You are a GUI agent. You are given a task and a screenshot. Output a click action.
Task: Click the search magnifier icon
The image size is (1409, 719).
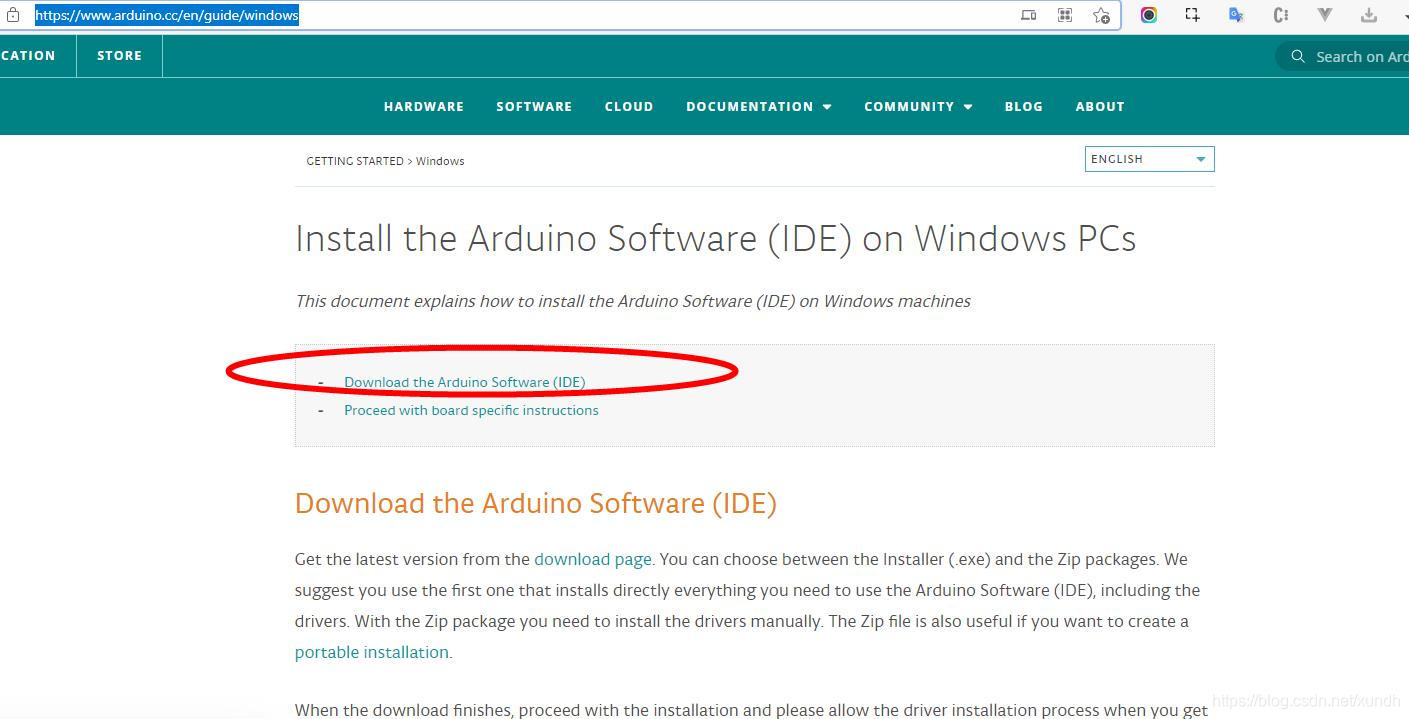tap(1298, 56)
